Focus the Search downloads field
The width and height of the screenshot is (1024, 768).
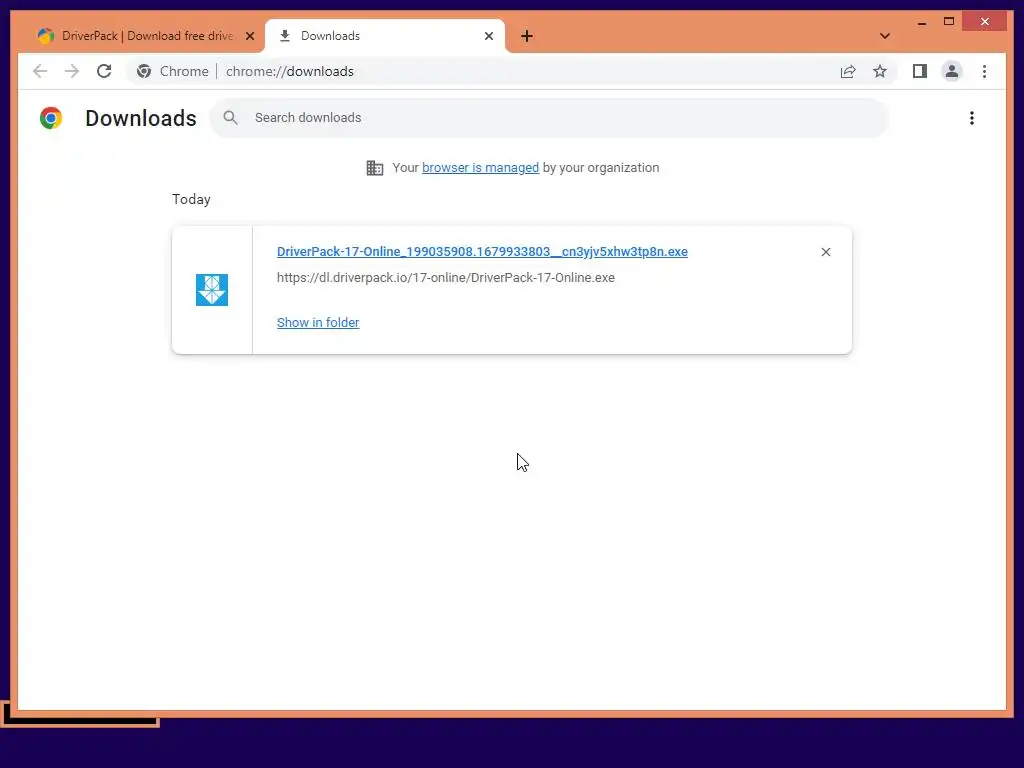click(x=549, y=118)
